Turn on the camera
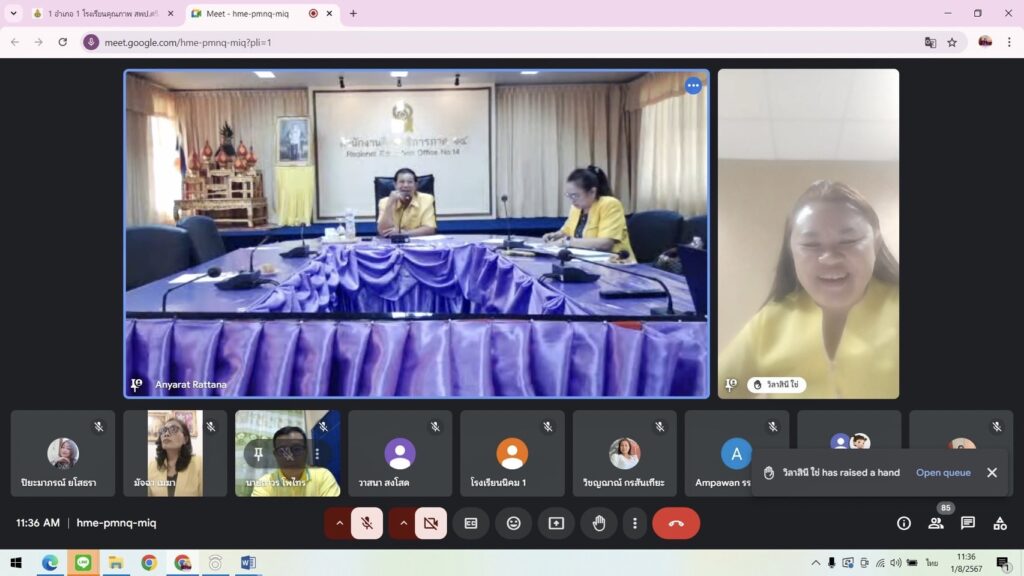The image size is (1024, 576). [431, 523]
